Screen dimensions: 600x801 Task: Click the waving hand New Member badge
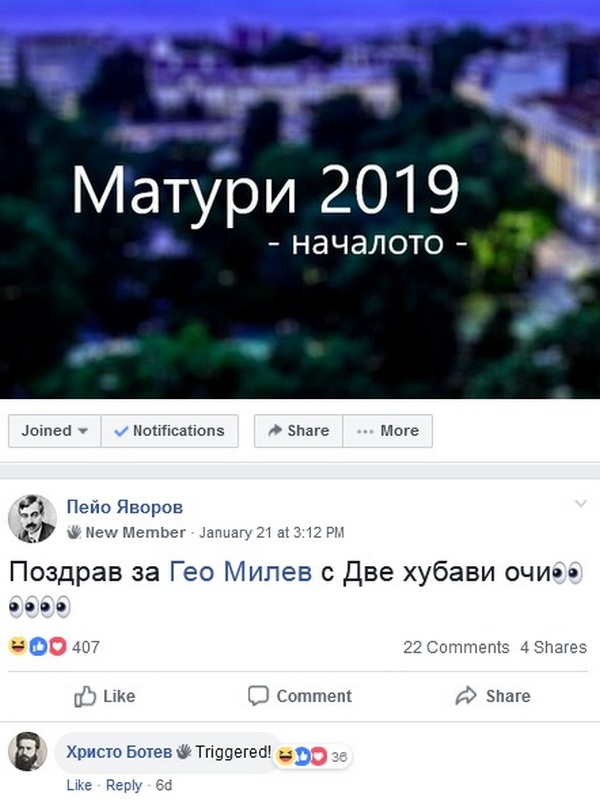coord(74,532)
